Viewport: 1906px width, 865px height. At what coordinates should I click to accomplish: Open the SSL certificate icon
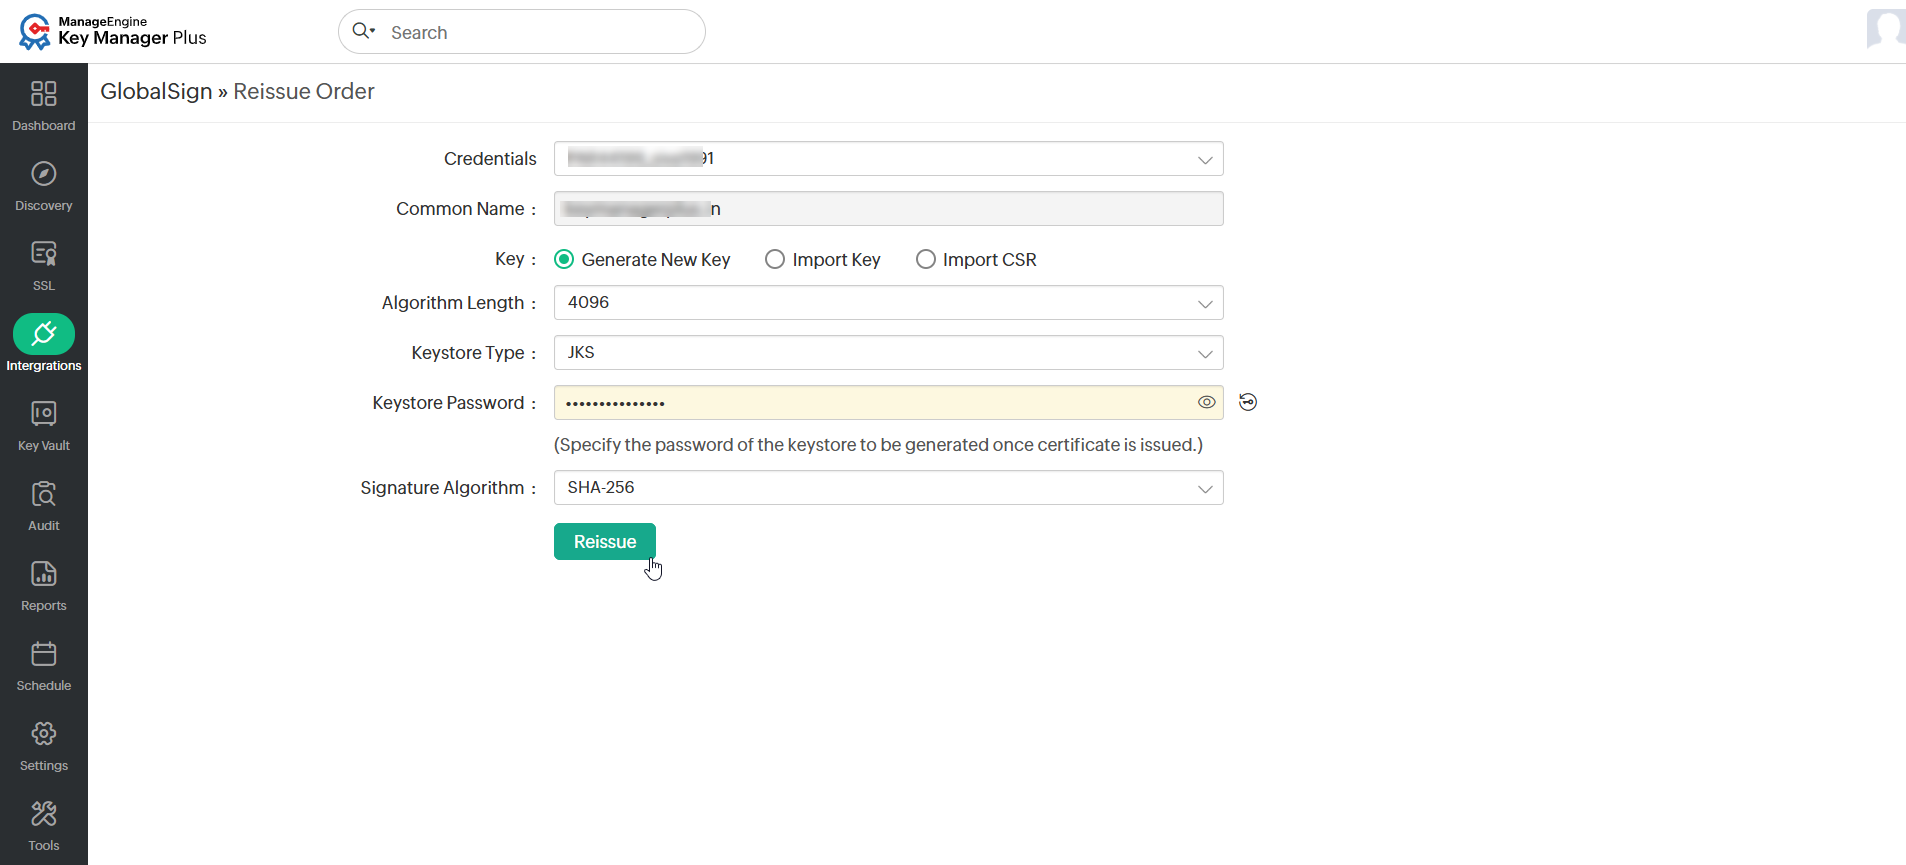tap(44, 253)
